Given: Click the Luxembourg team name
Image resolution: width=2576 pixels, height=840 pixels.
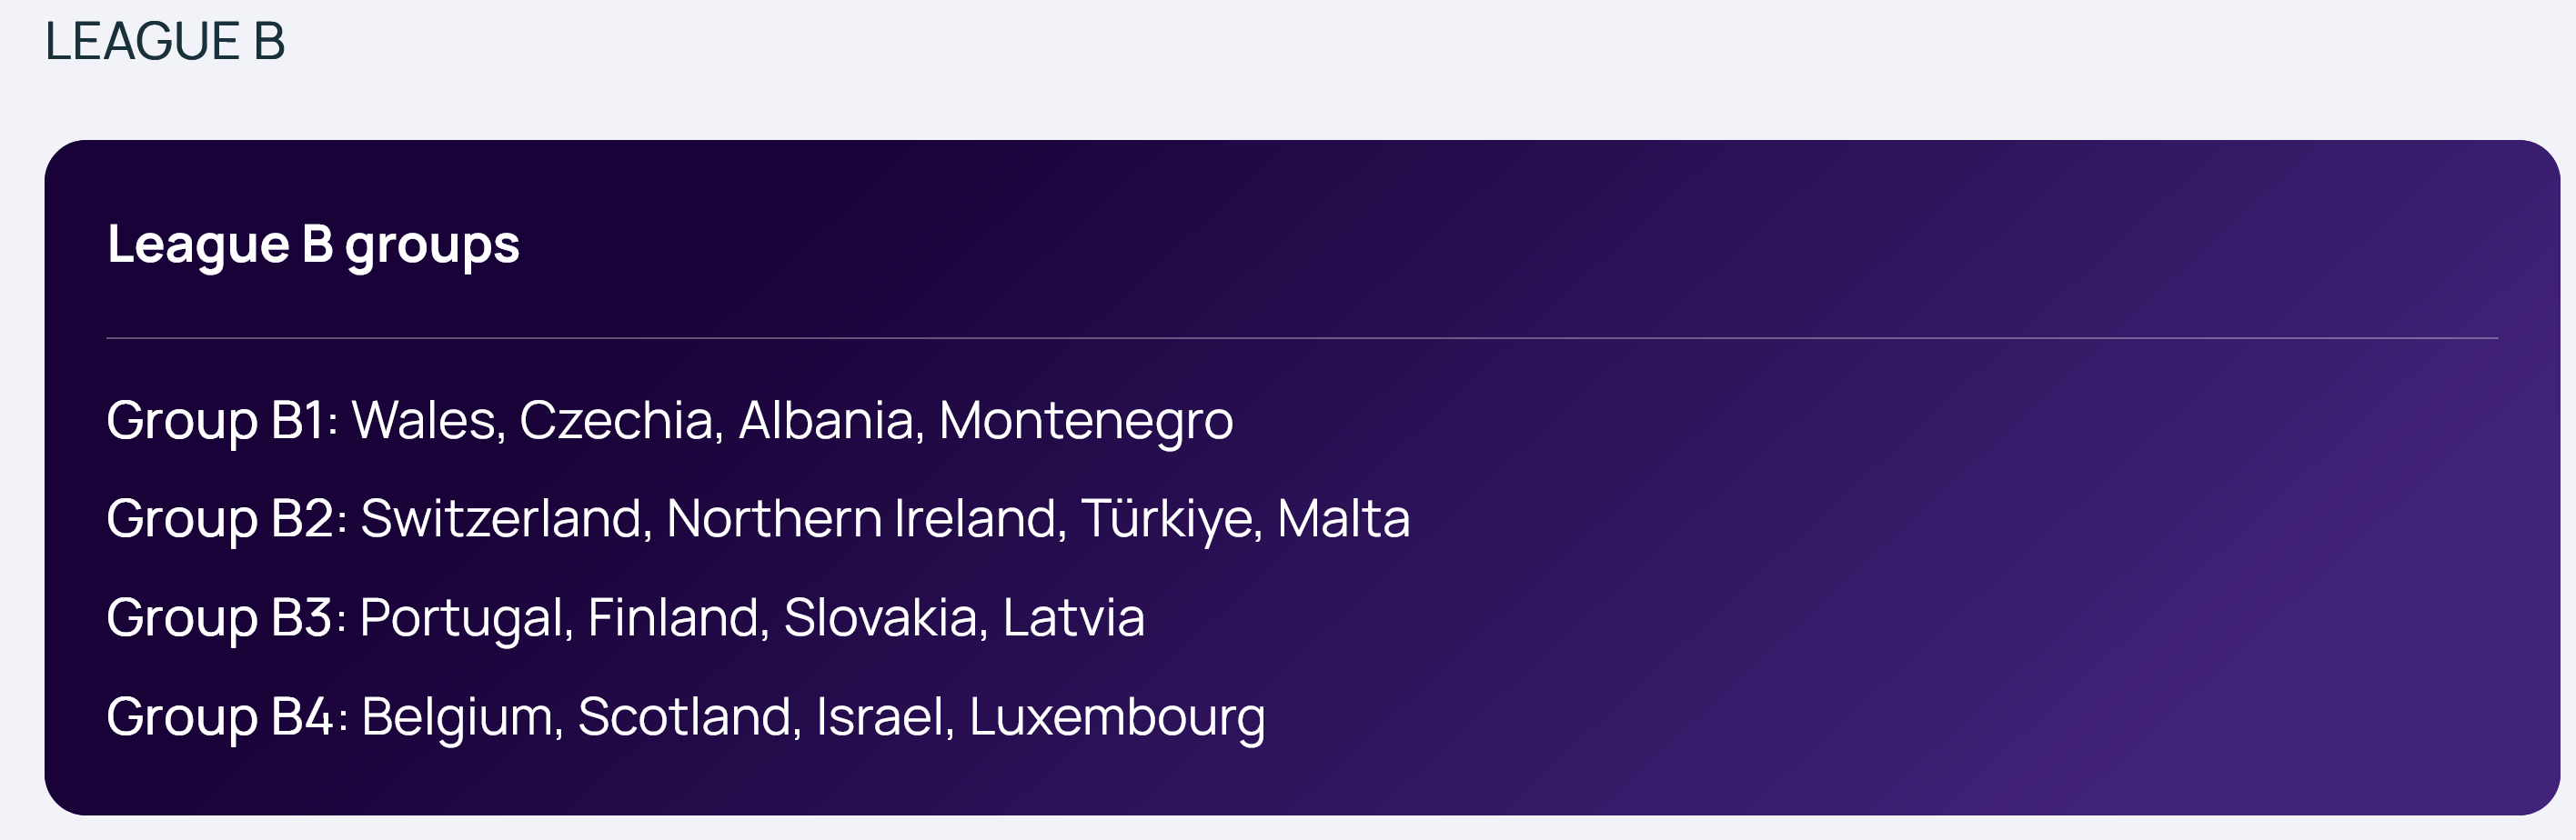Looking at the screenshot, I should (x=1116, y=717).
